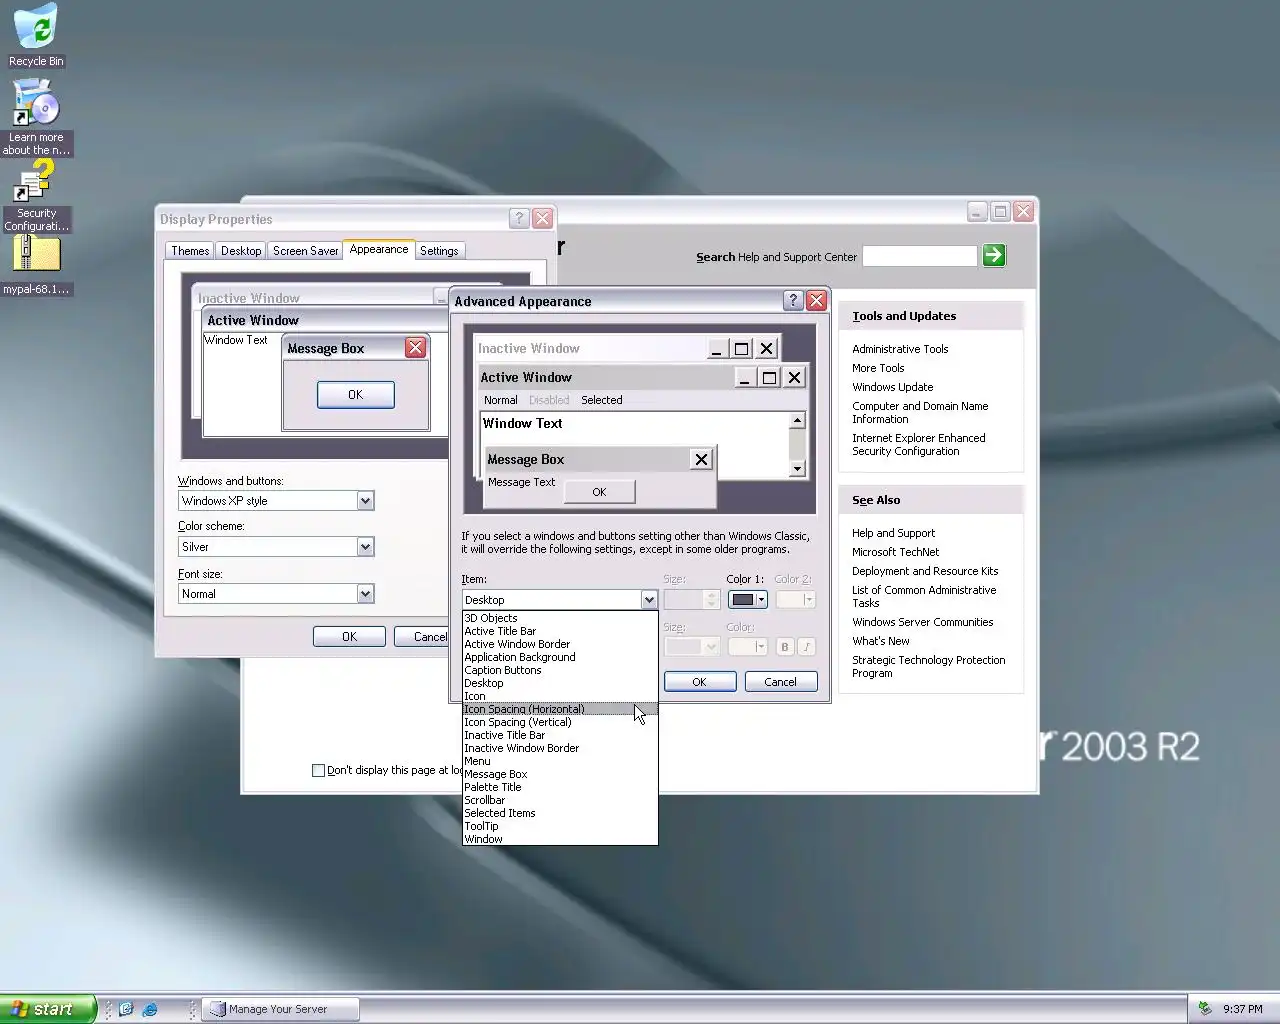Pick 'Inactive Title Bar' from list

tap(560, 735)
